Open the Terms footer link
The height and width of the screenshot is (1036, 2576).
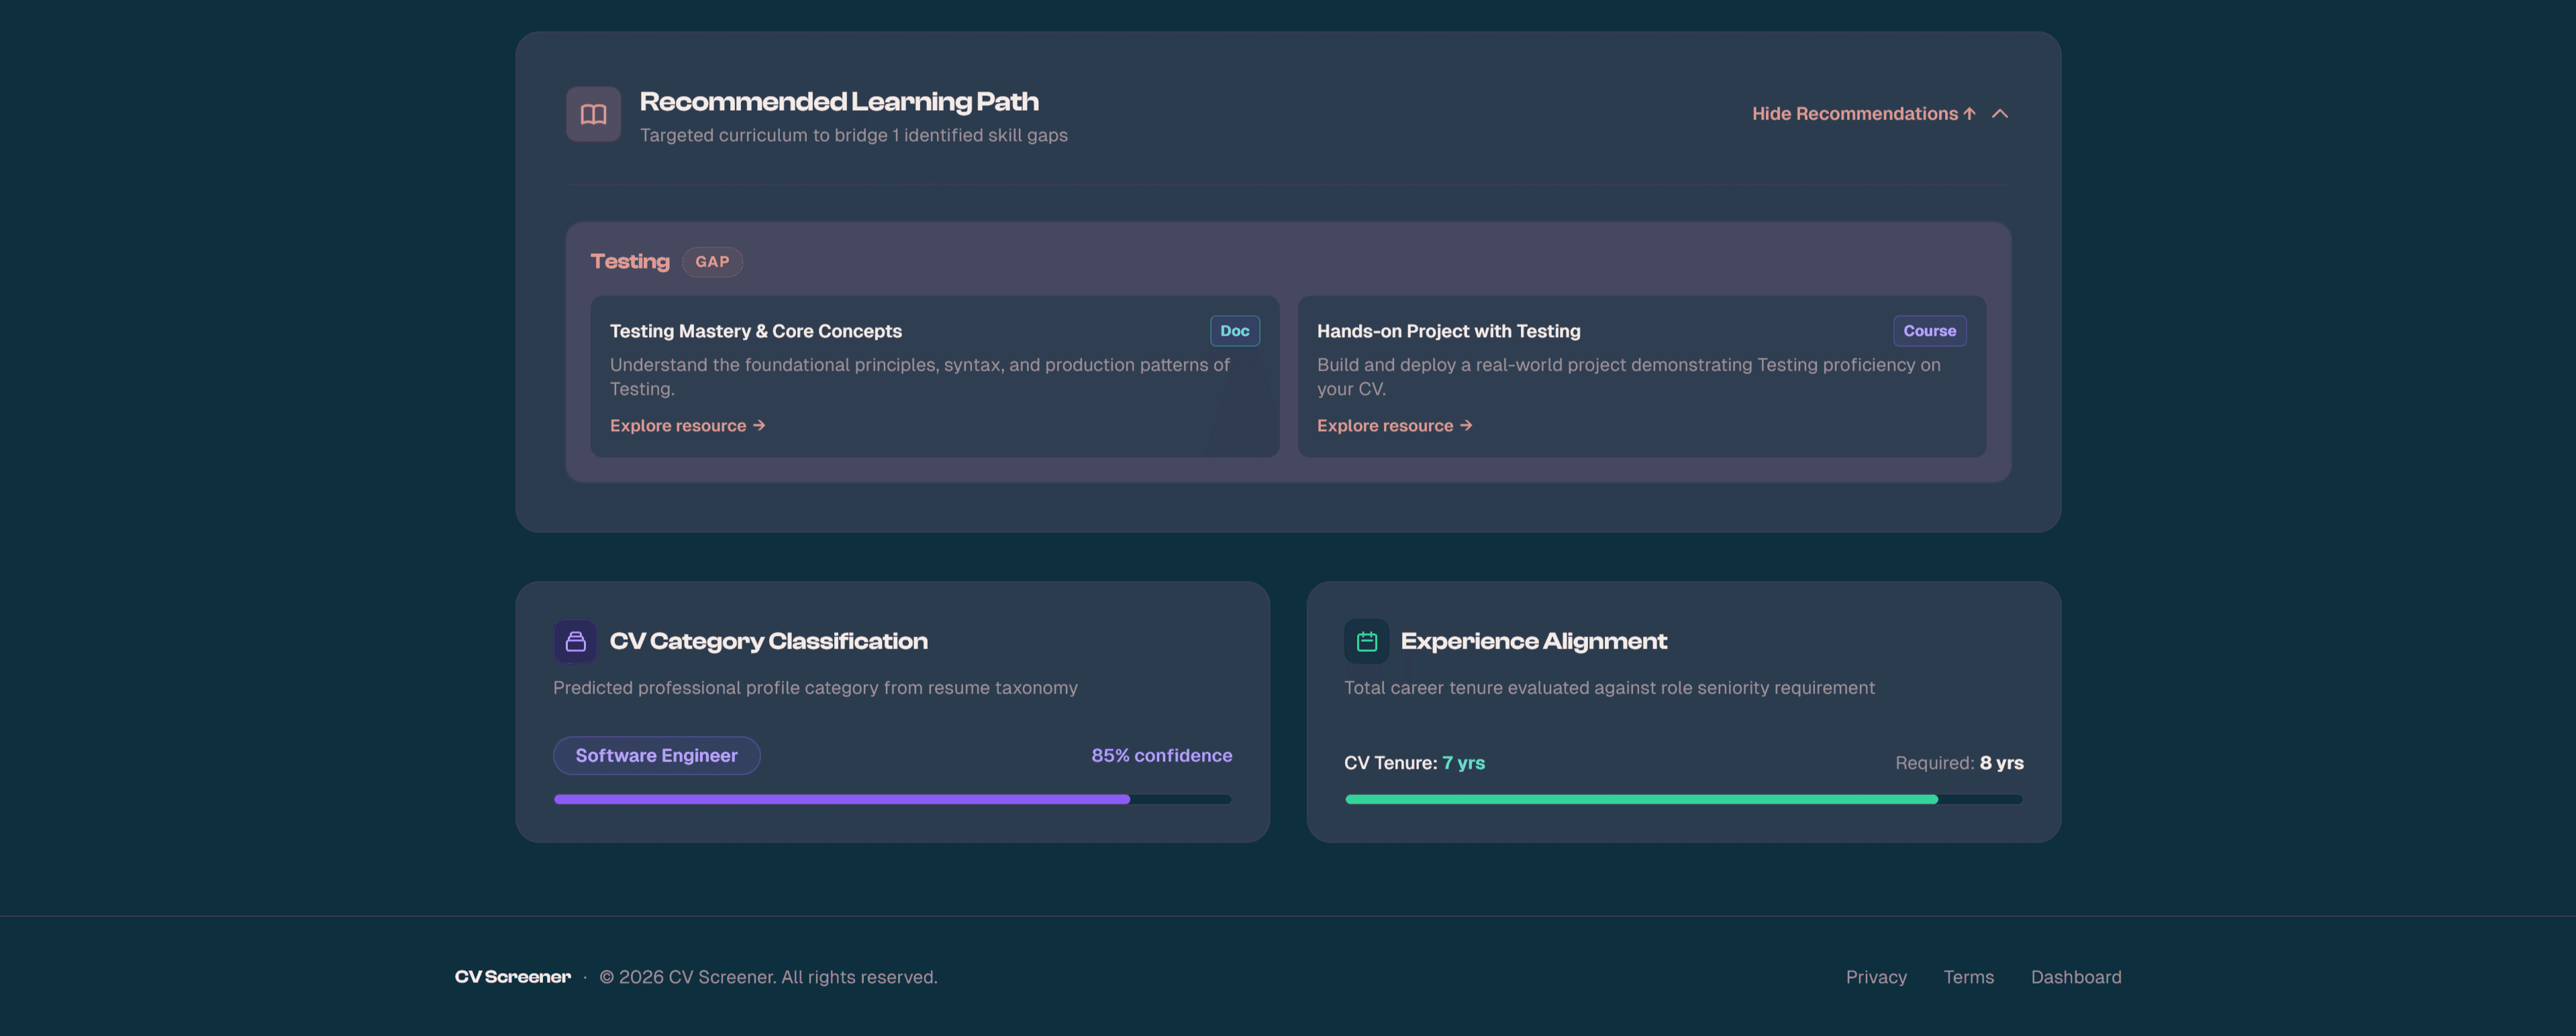[x=1968, y=977]
